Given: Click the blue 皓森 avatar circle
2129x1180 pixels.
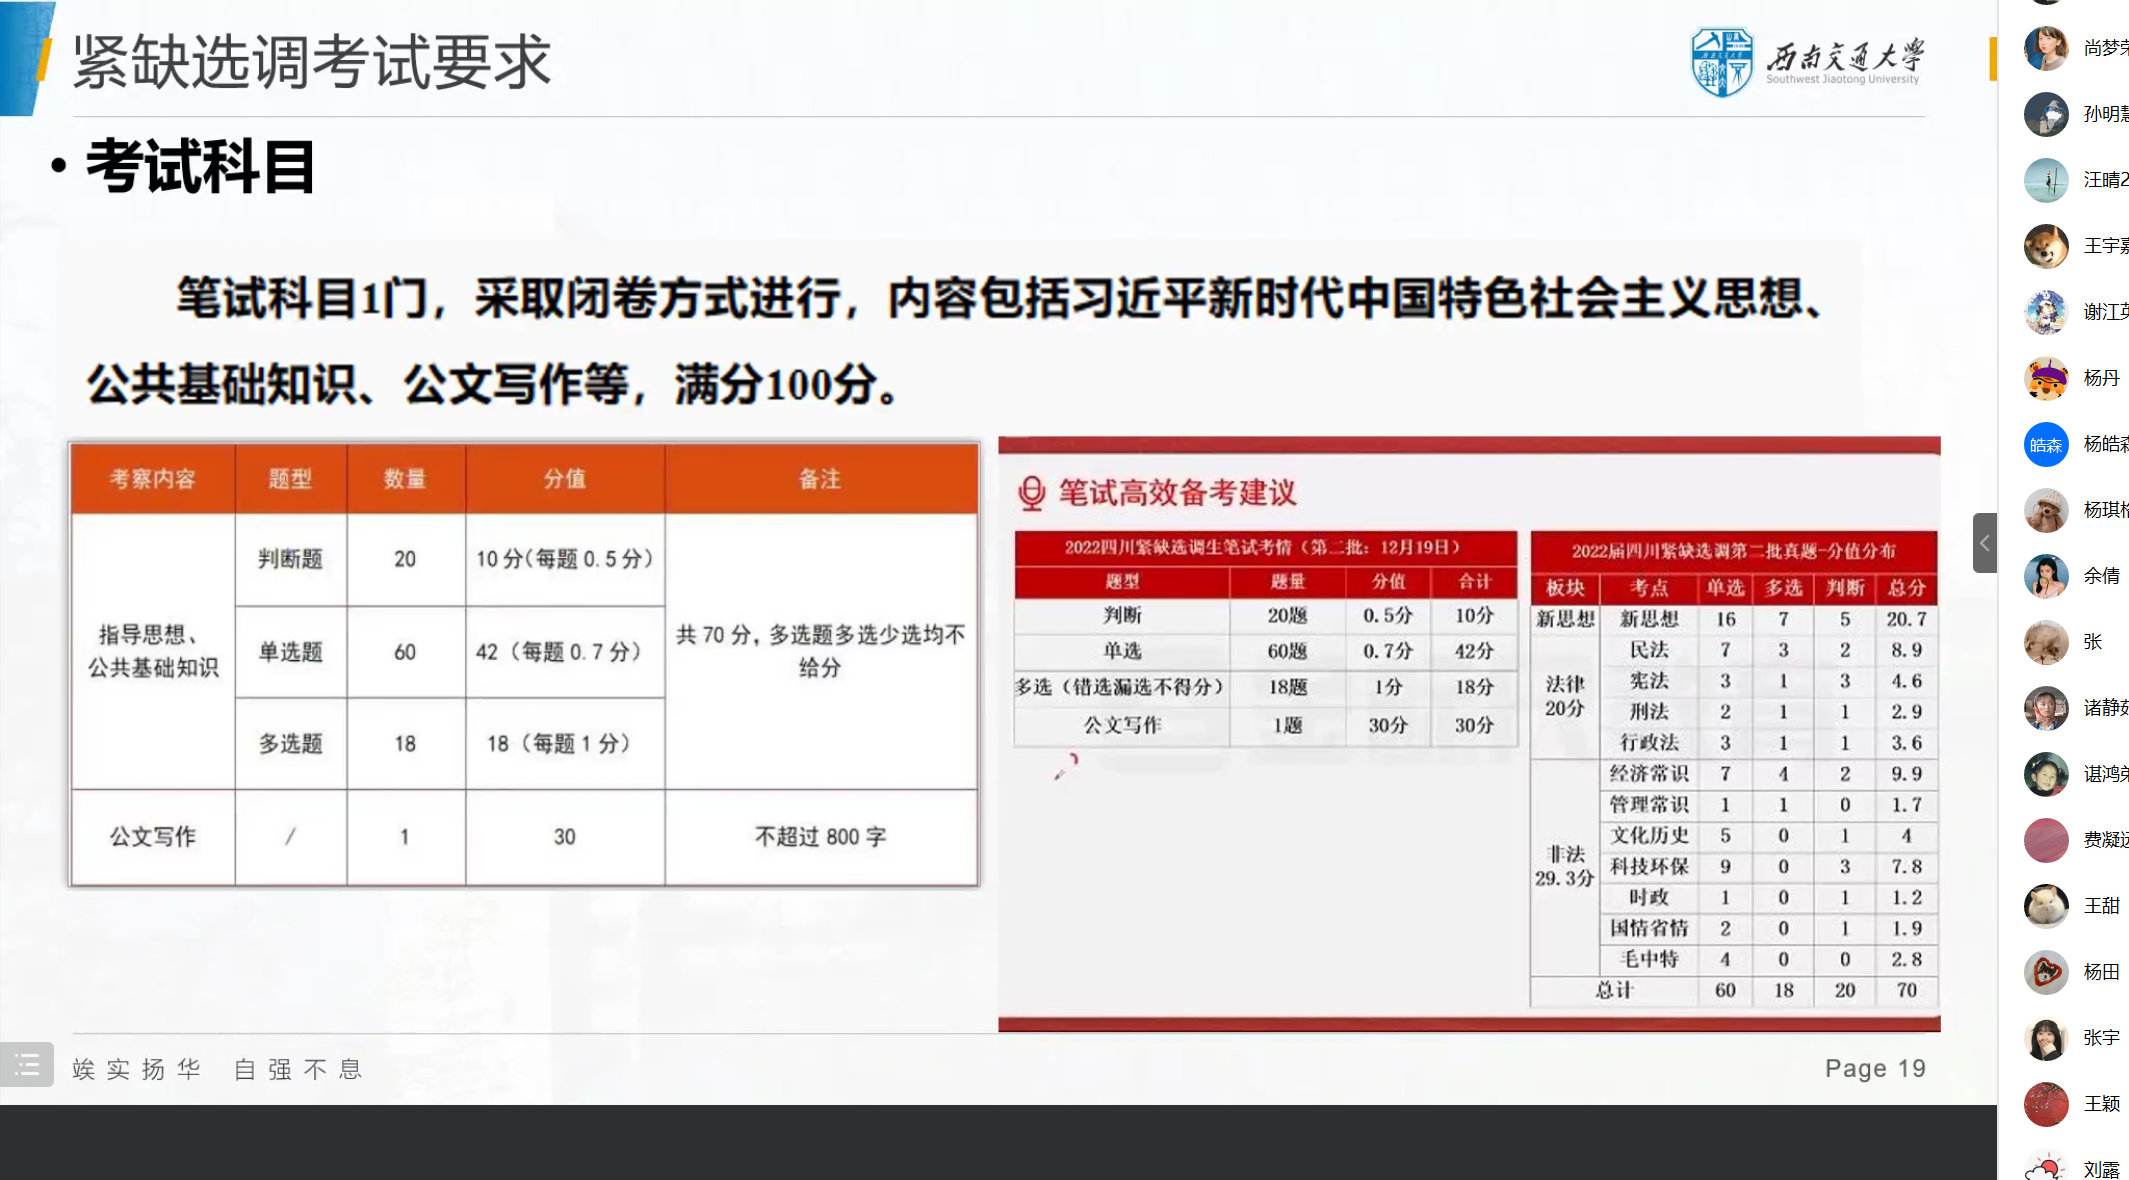Looking at the screenshot, I should (2046, 444).
